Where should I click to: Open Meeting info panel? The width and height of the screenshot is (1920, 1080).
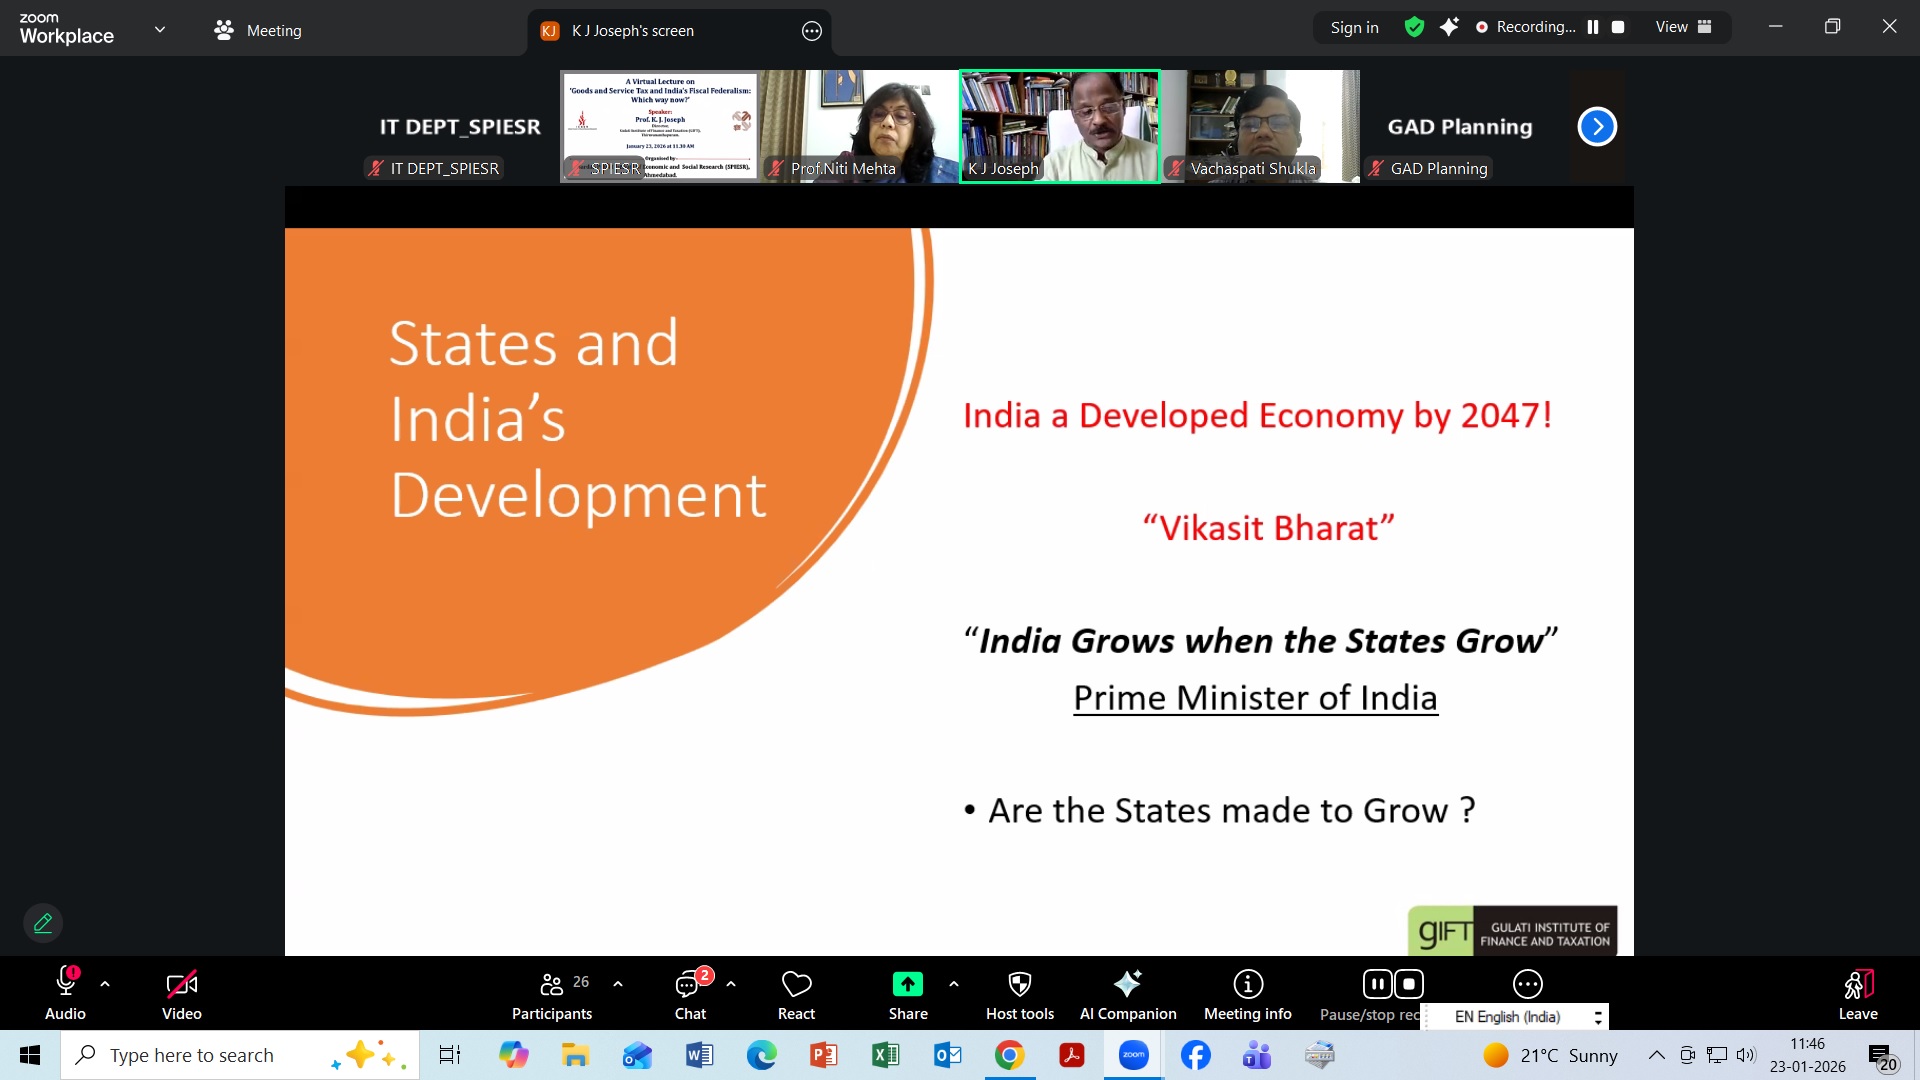pos(1247,985)
